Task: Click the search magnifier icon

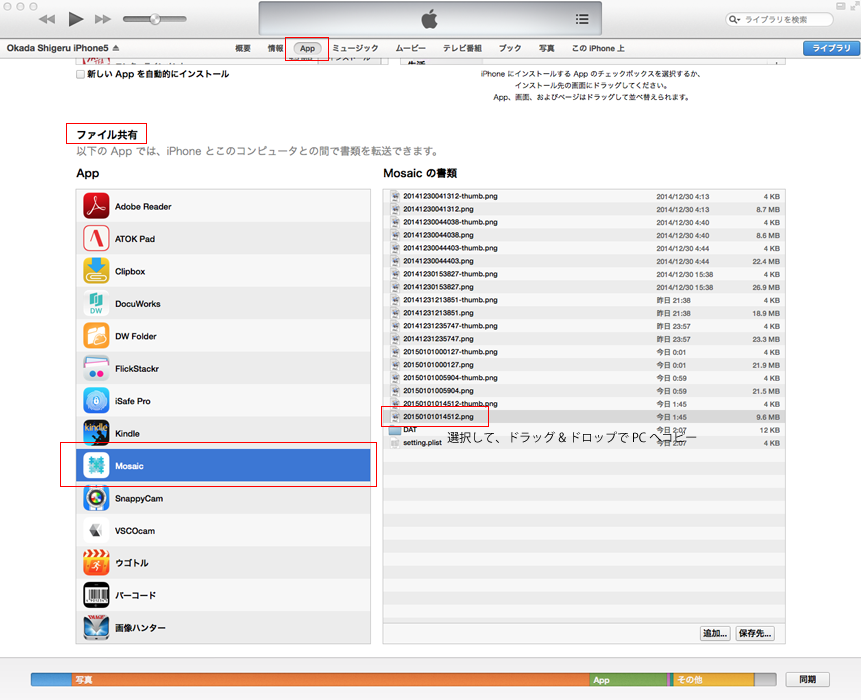Action: pos(734,20)
